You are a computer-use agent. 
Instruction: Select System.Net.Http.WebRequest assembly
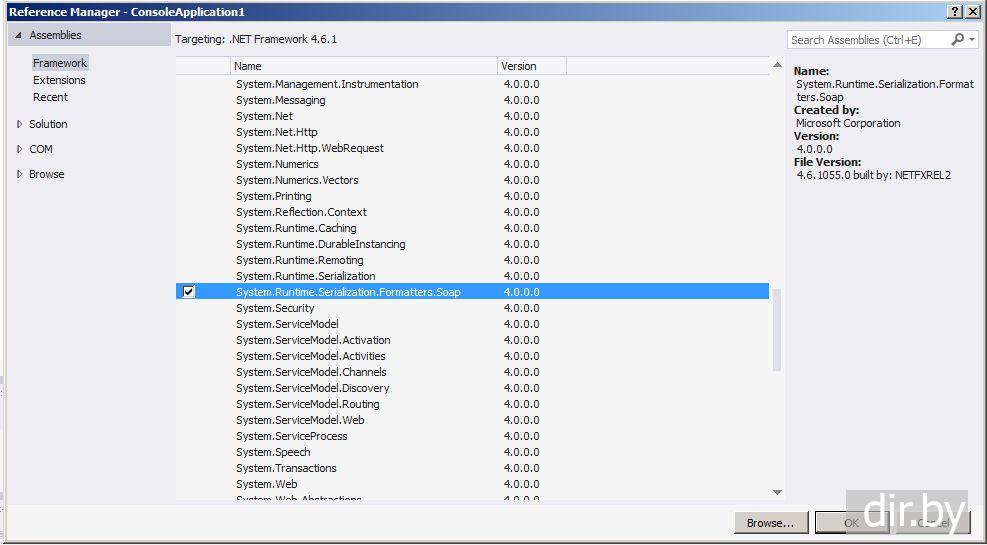pyautogui.click(x=472, y=149)
